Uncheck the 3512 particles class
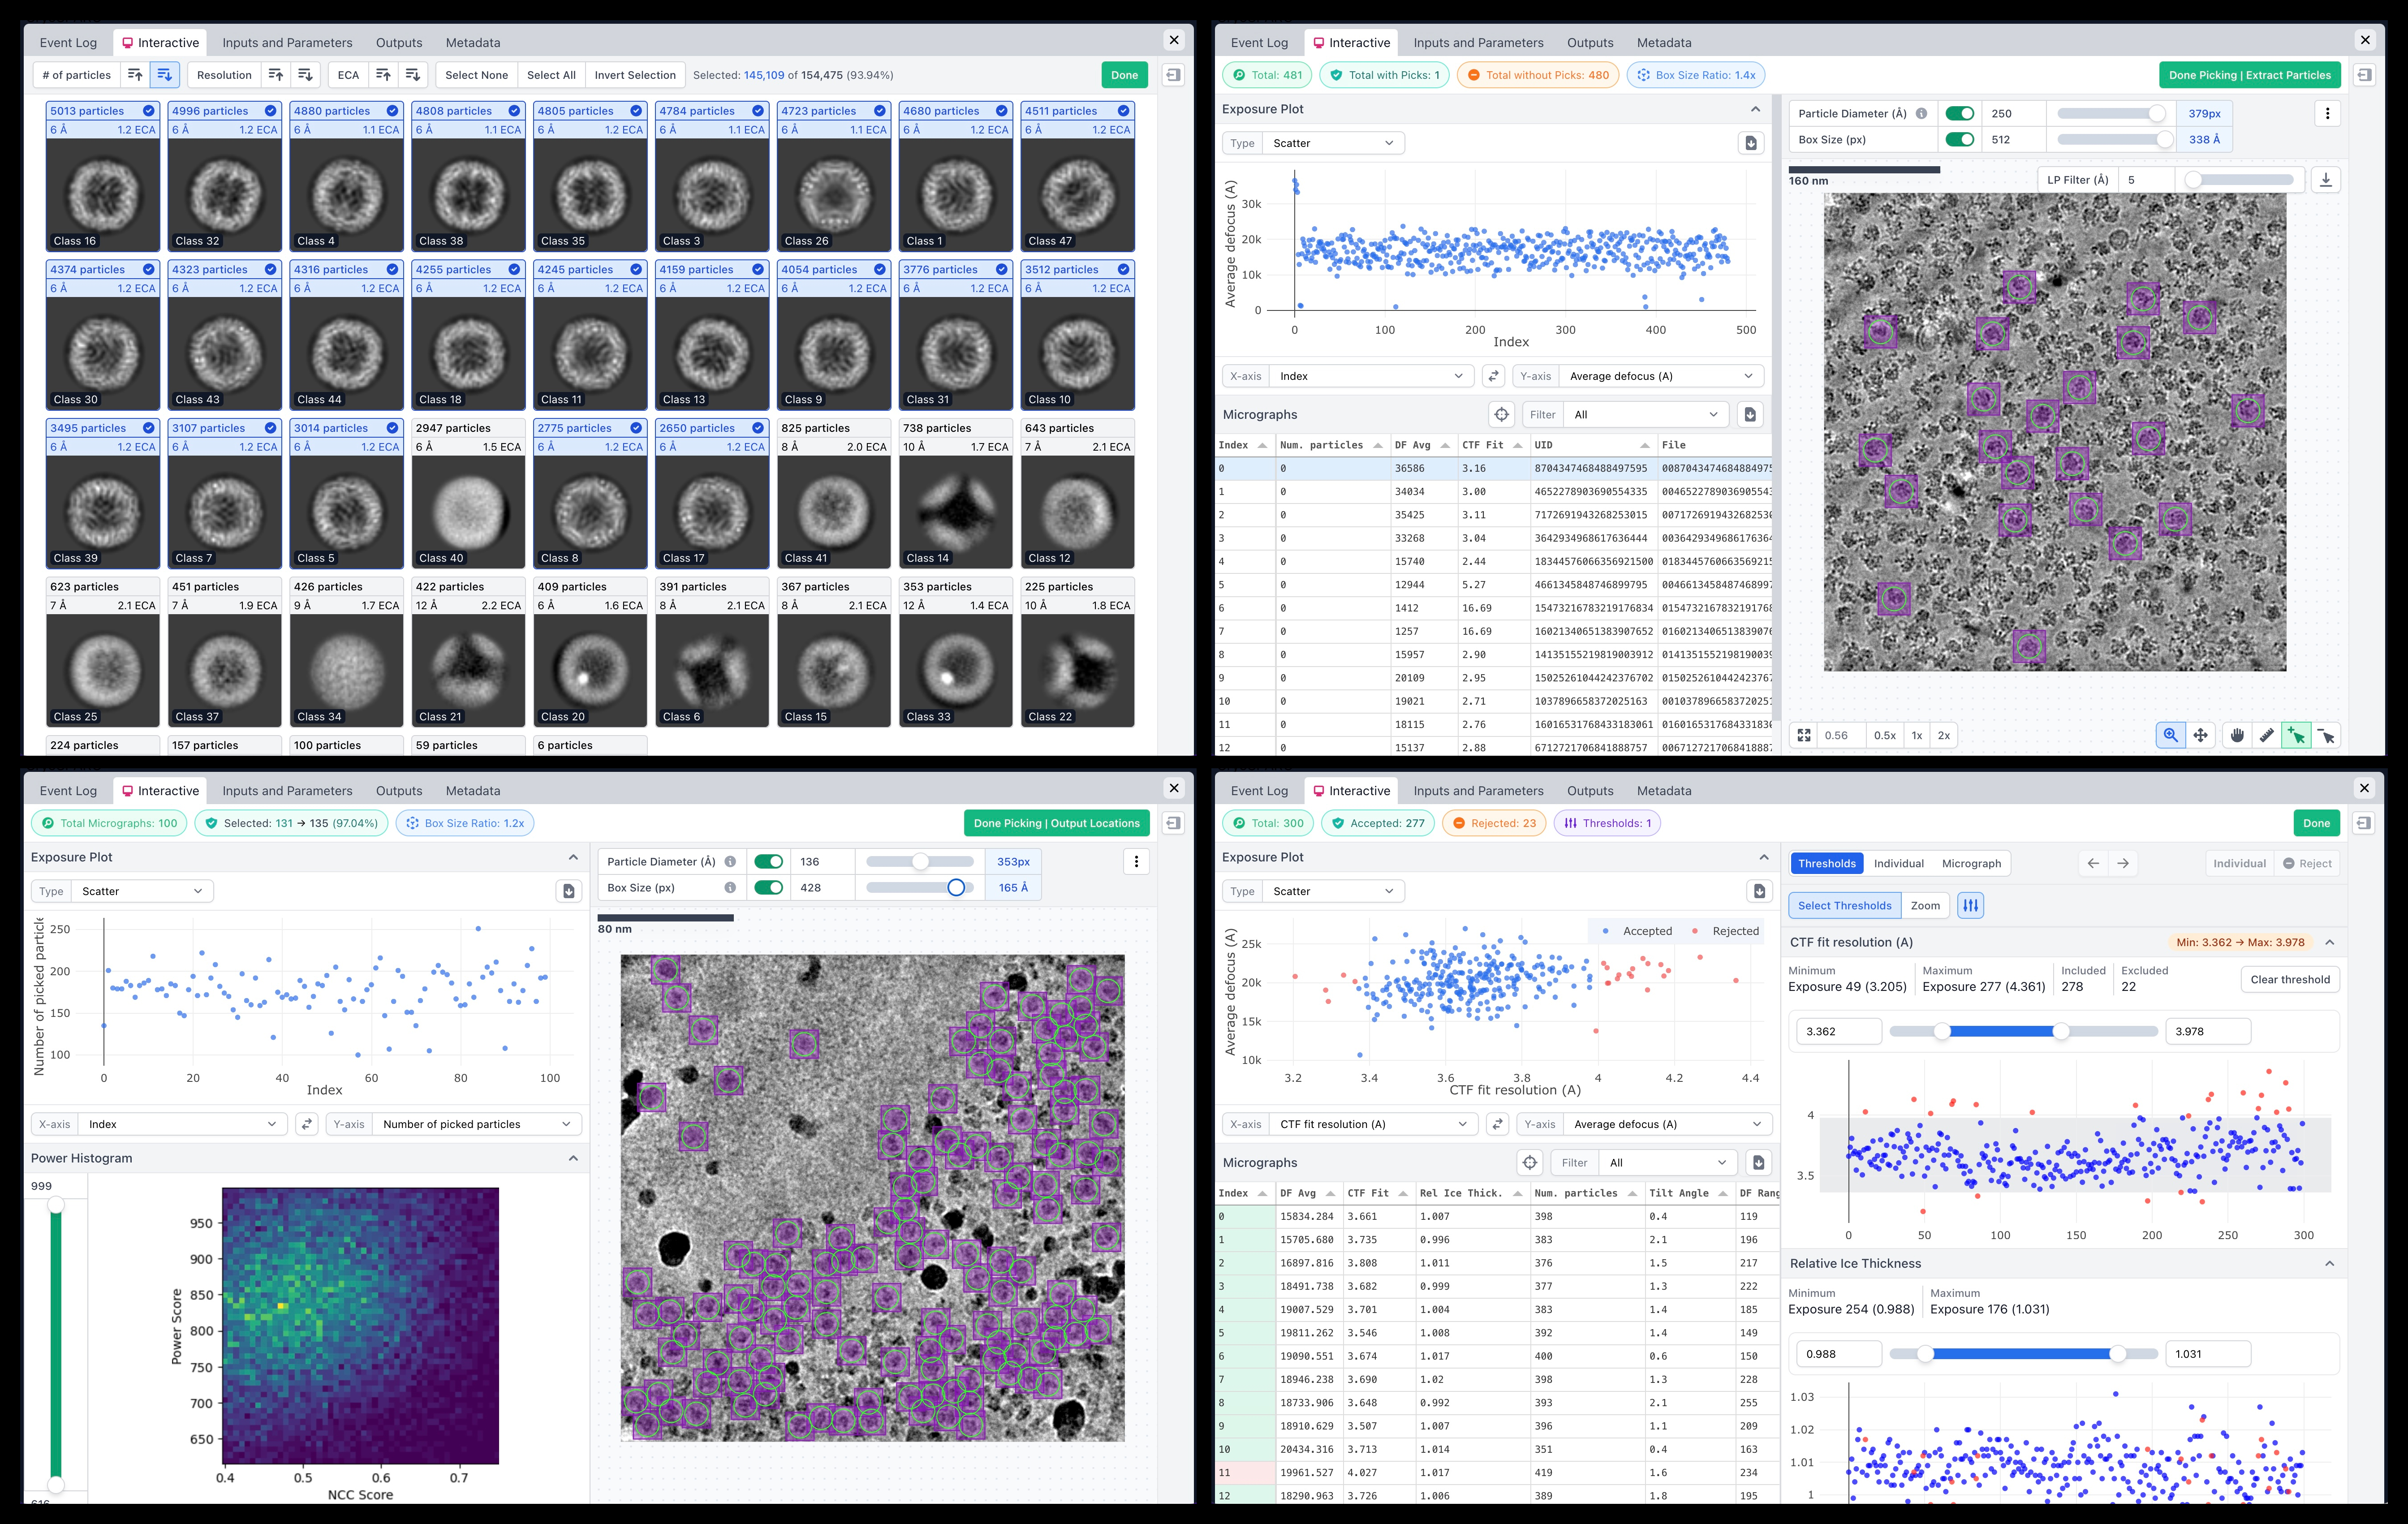 tap(1123, 269)
